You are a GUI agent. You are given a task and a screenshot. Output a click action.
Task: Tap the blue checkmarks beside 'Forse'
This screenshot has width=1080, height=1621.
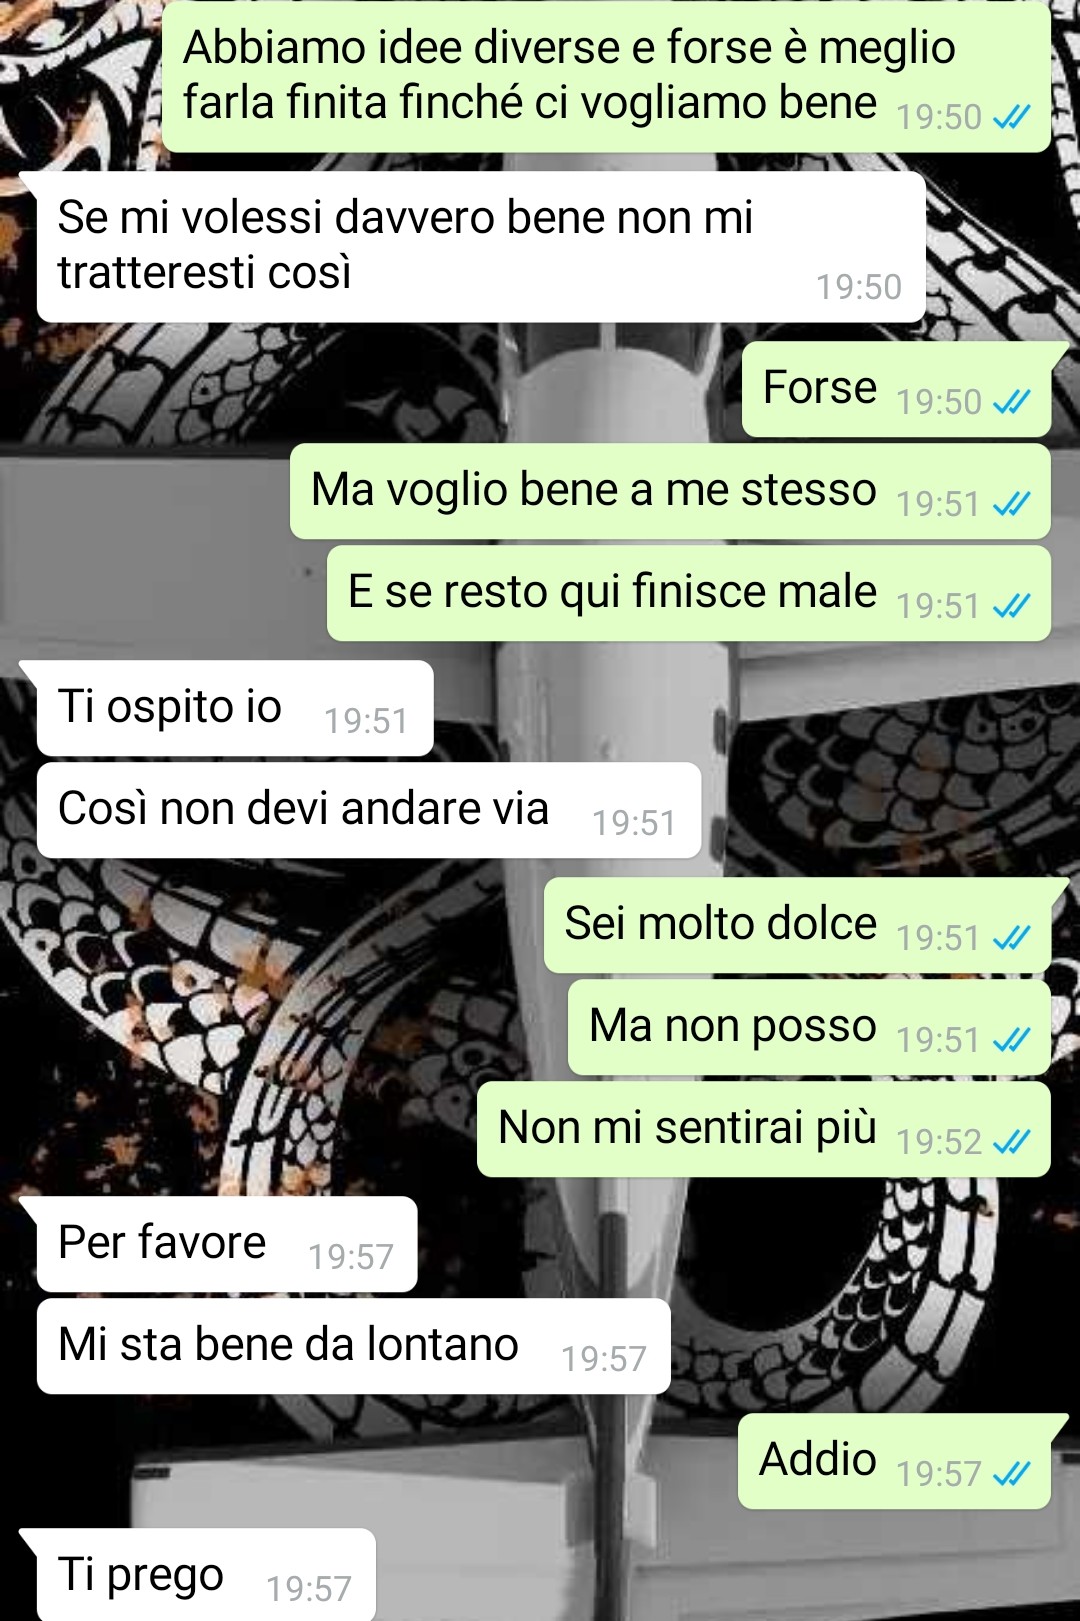1011,402
